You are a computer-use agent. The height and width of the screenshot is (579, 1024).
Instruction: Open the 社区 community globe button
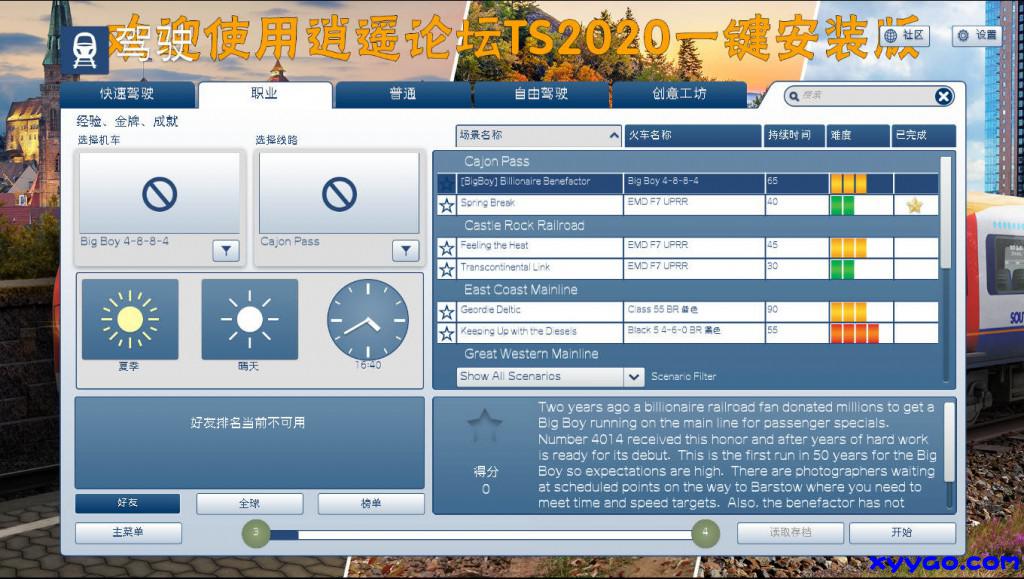(903, 35)
